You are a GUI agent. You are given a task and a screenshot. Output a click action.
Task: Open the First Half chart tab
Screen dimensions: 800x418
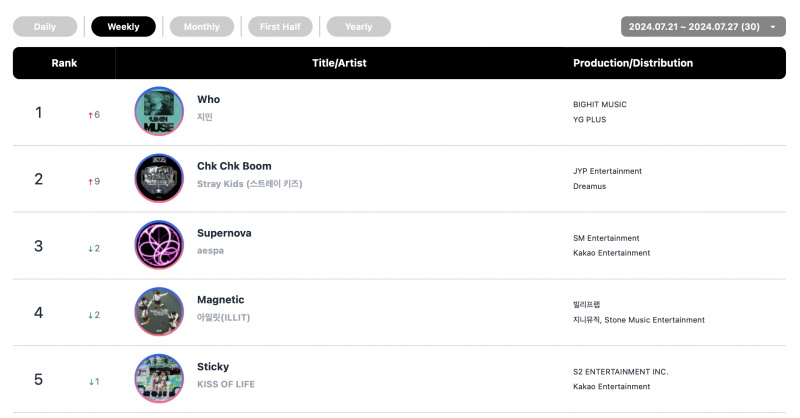coord(280,27)
